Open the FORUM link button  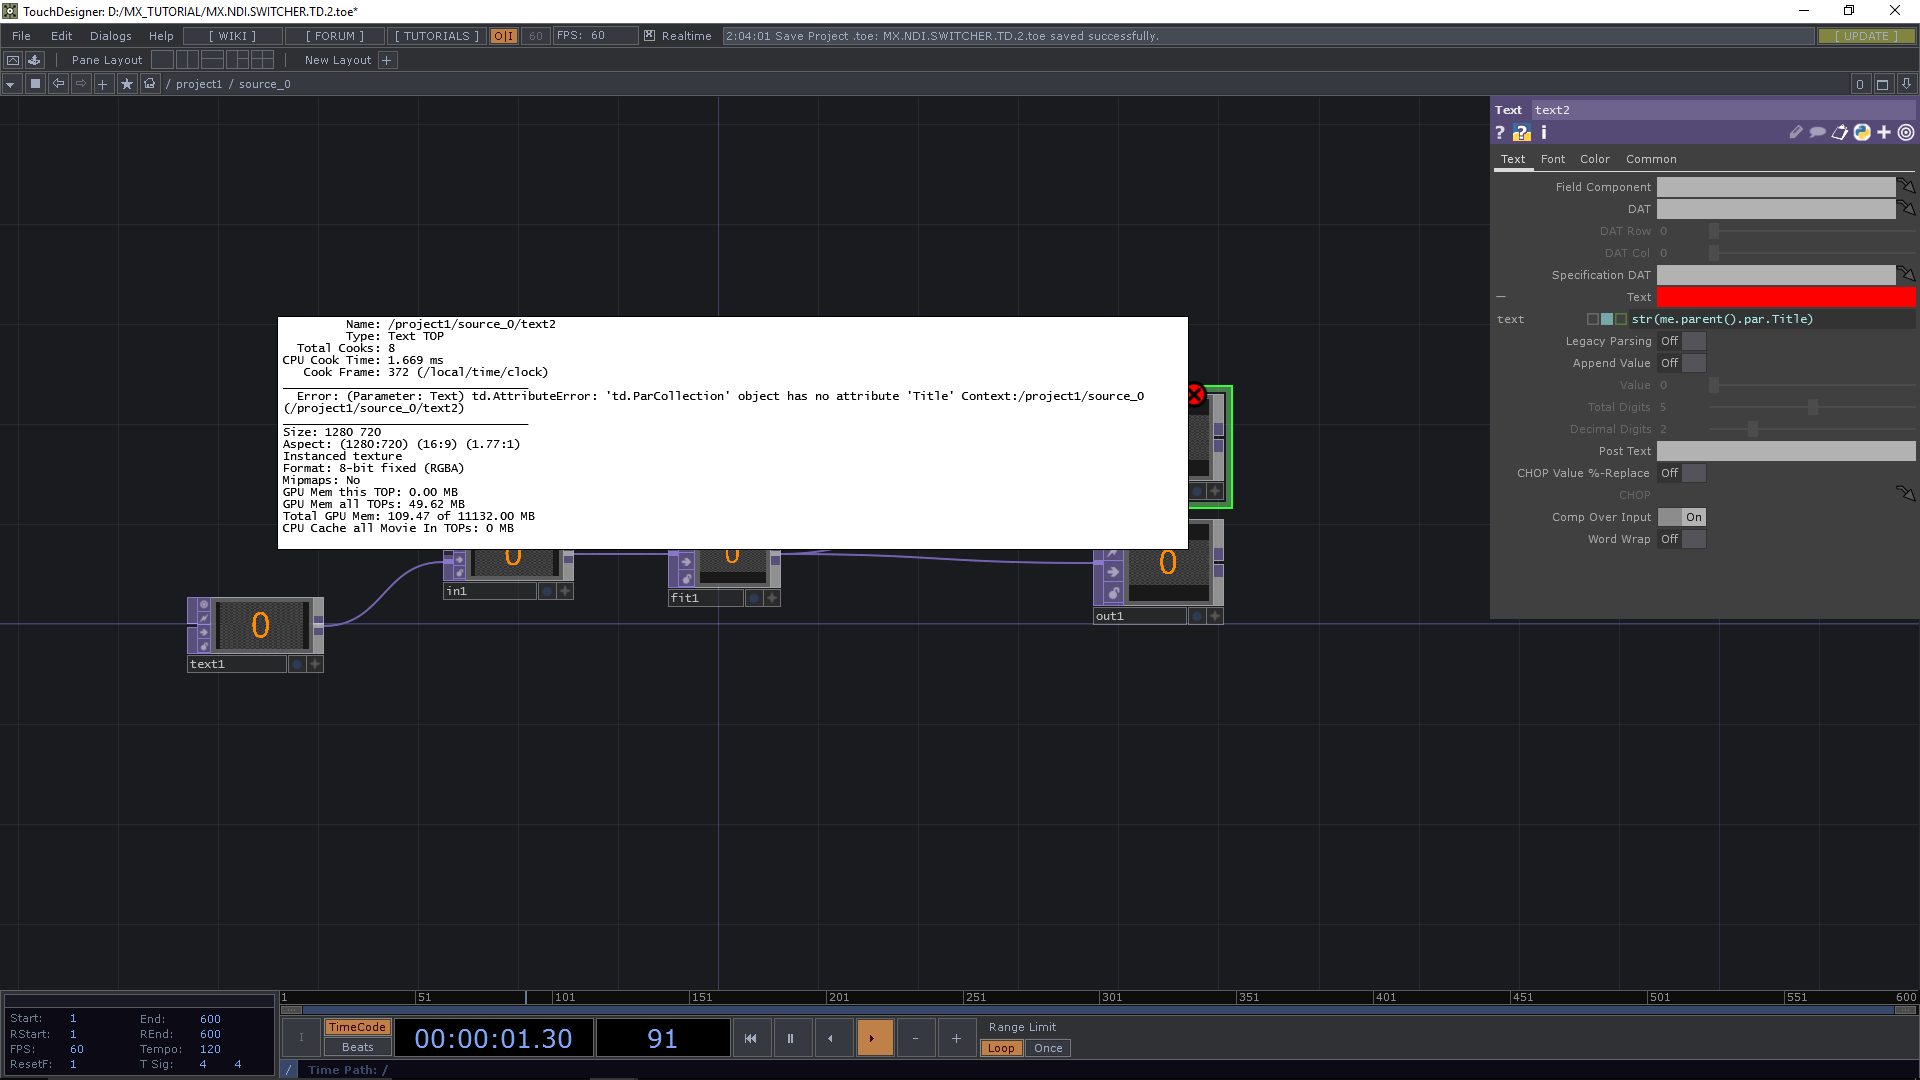[x=335, y=36]
